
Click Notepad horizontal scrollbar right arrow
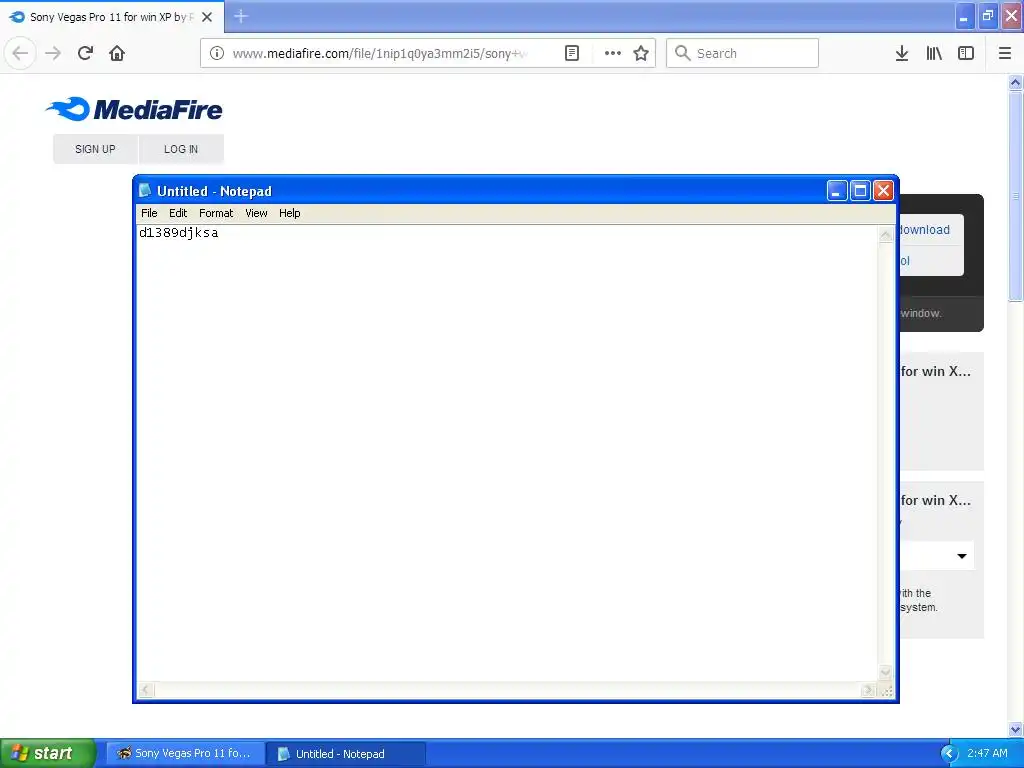[868, 690]
